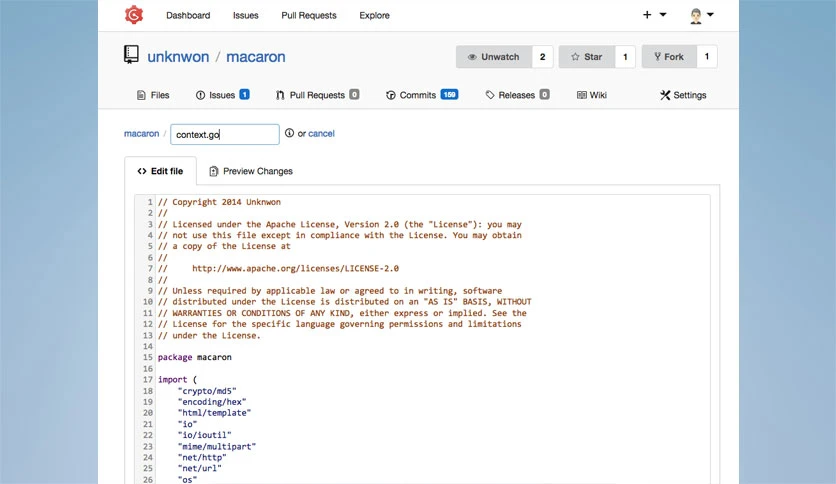Viewport: 836px width, 484px height.
Task: Switch to Preview Changes tab
Action: 251,171
